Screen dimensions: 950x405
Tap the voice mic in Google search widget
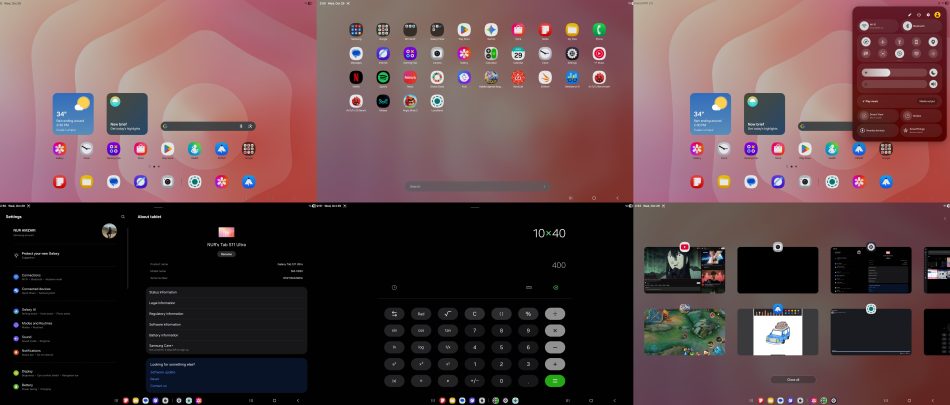[x=241, y=126]
